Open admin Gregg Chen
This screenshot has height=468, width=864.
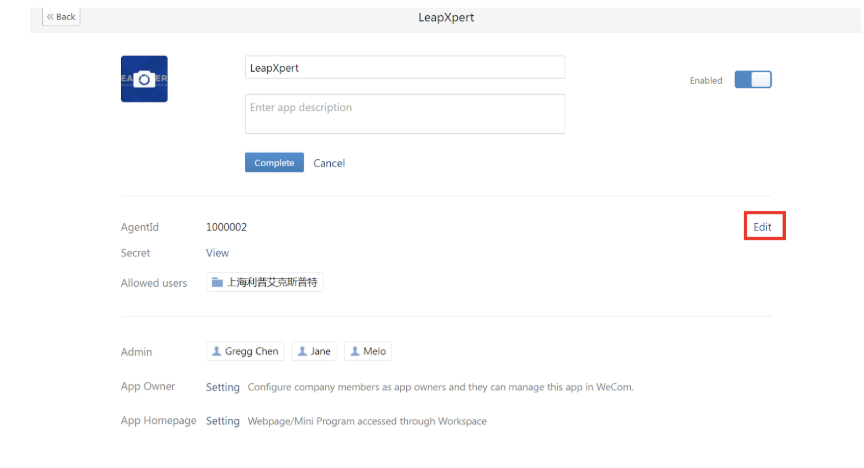click(245, 351)
